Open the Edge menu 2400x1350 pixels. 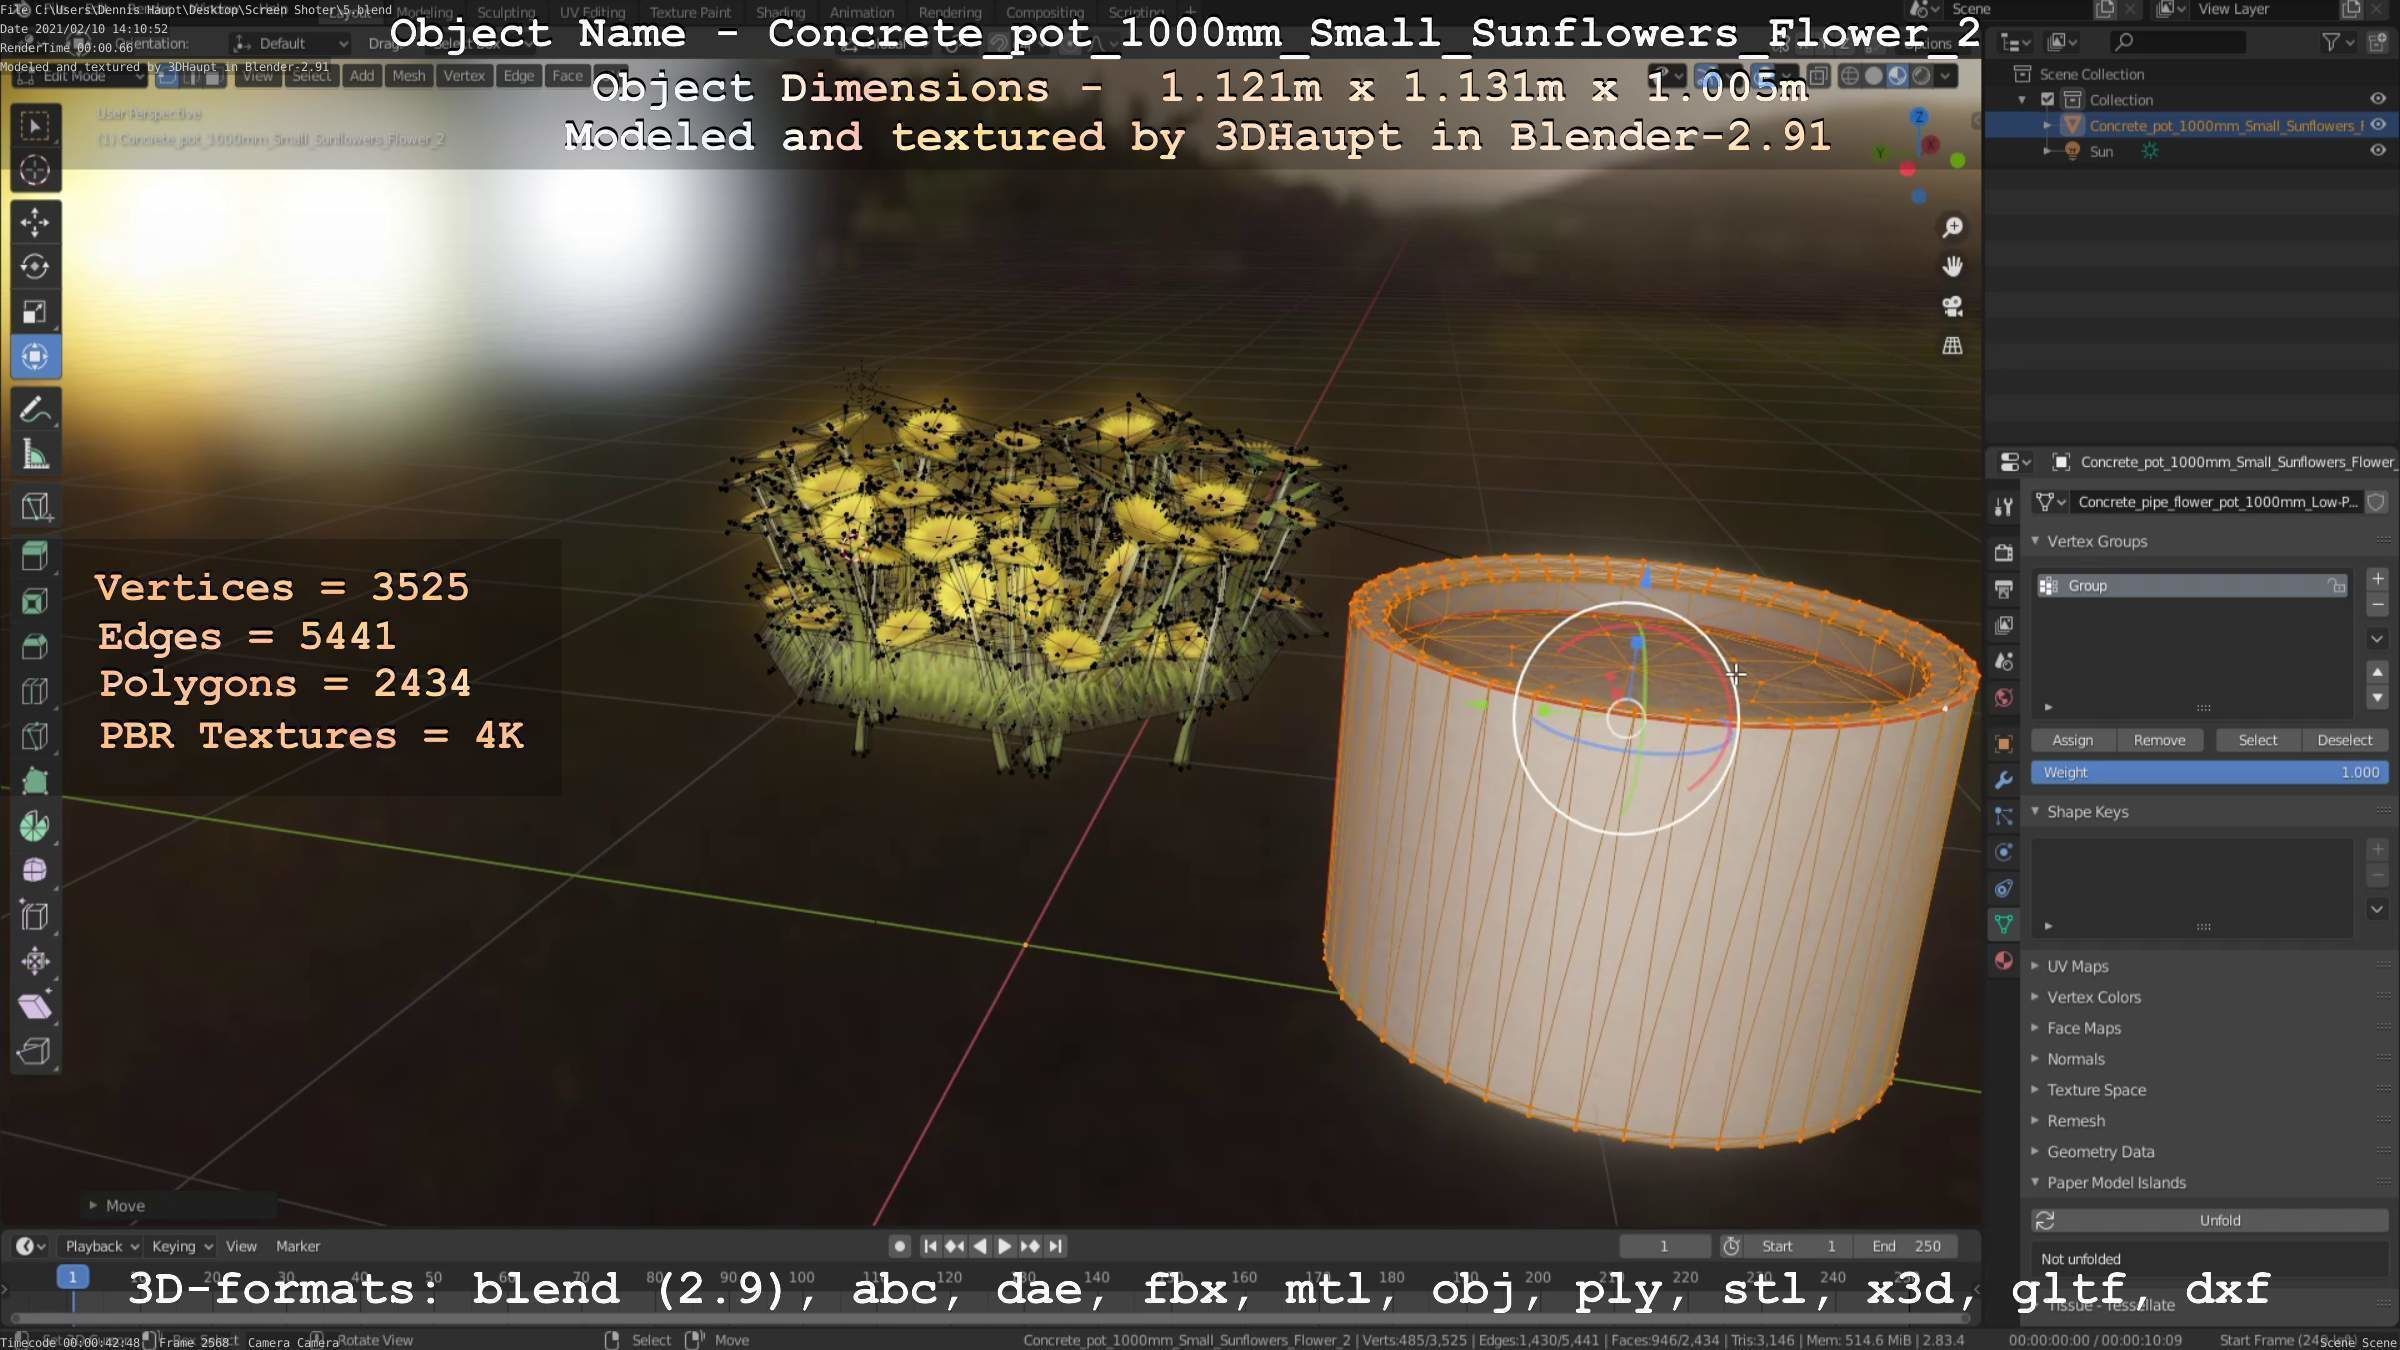pyautogui.click(x=519, y=76)
